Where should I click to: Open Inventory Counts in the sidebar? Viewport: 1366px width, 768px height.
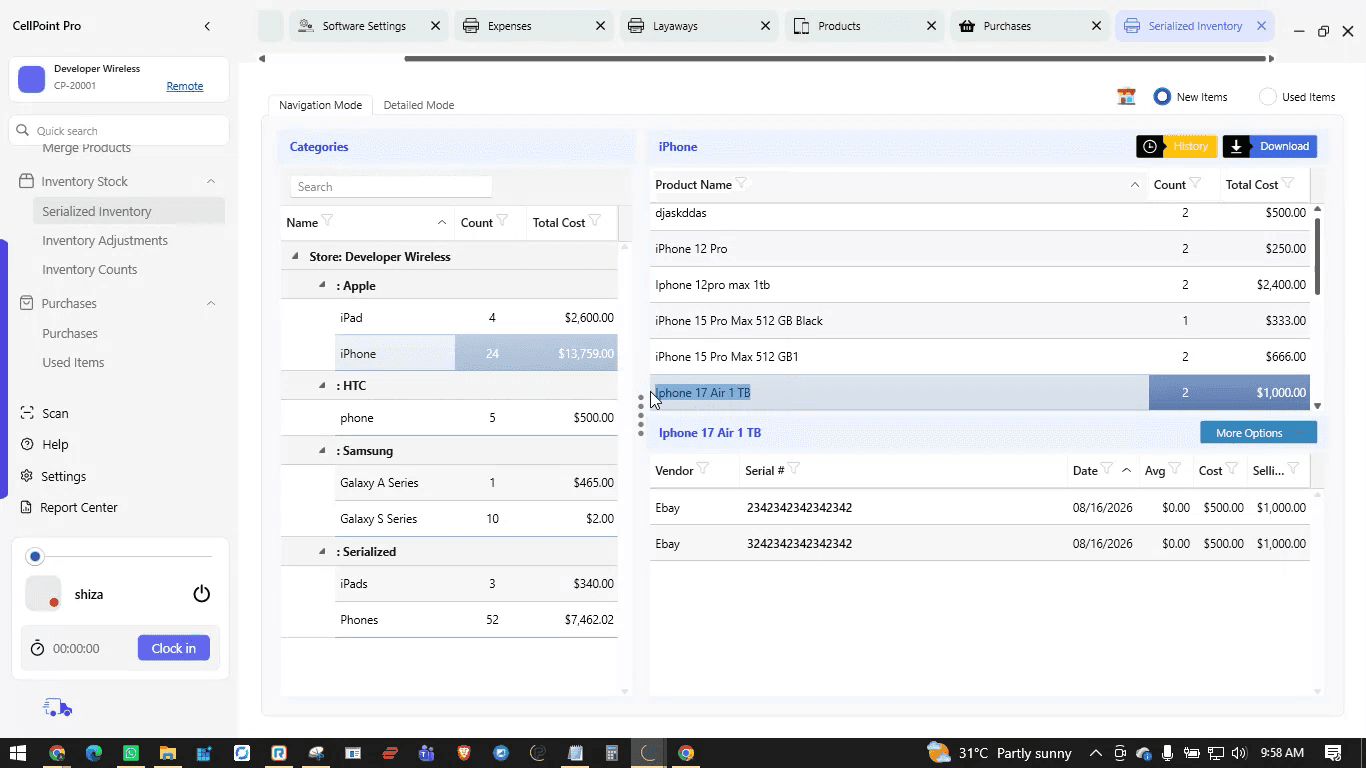(90, 269)
